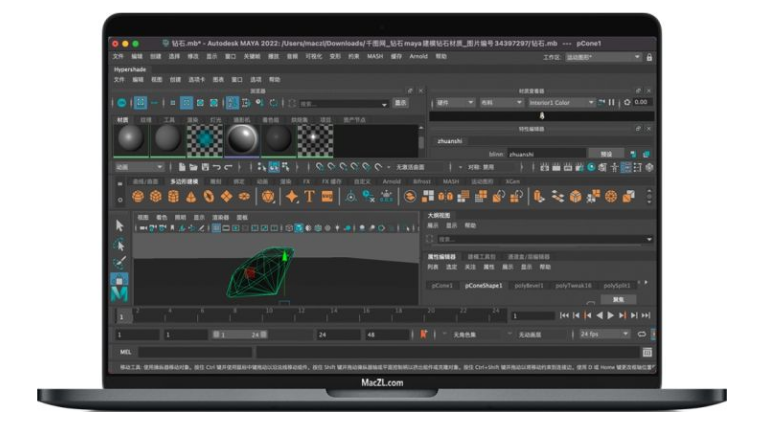This screenshot has height=427, width=772.
Task: Click the Redo arrow on status line
Action: (x=228, y=167)
